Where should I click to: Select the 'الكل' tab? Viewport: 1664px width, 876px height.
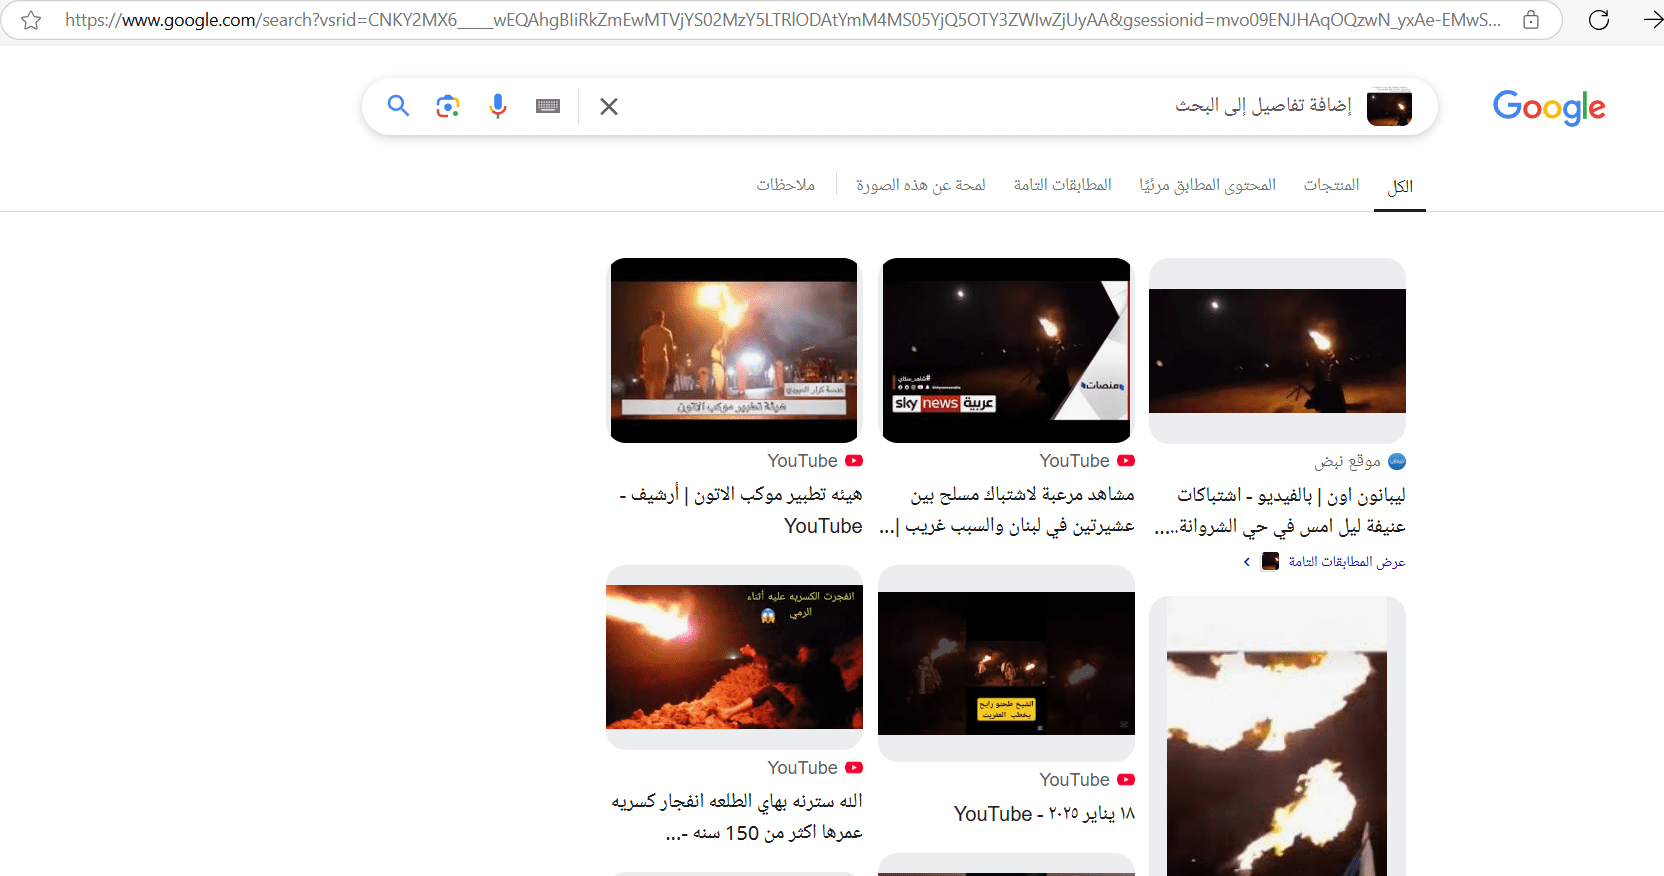point(1400,186)
